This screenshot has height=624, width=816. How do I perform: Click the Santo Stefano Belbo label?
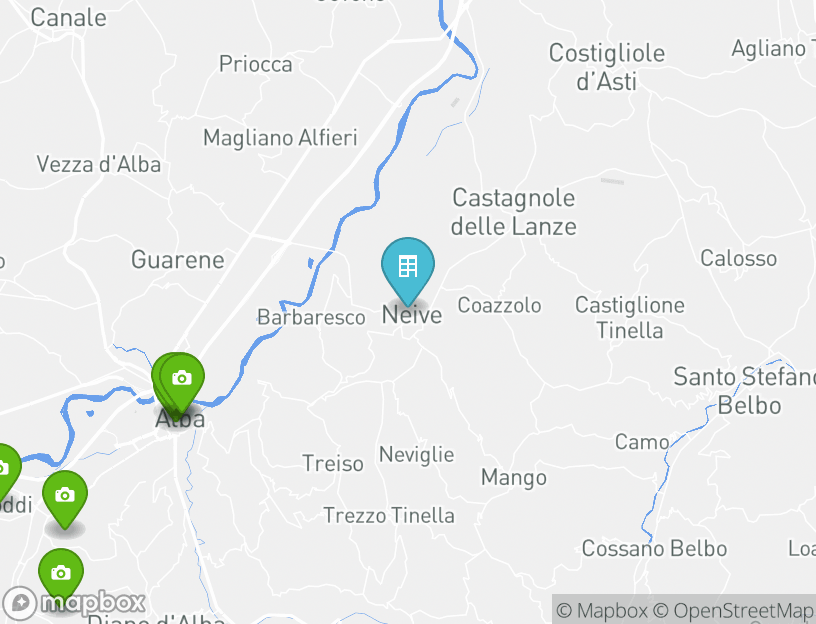pyautogui.click(x=745, y=391)
